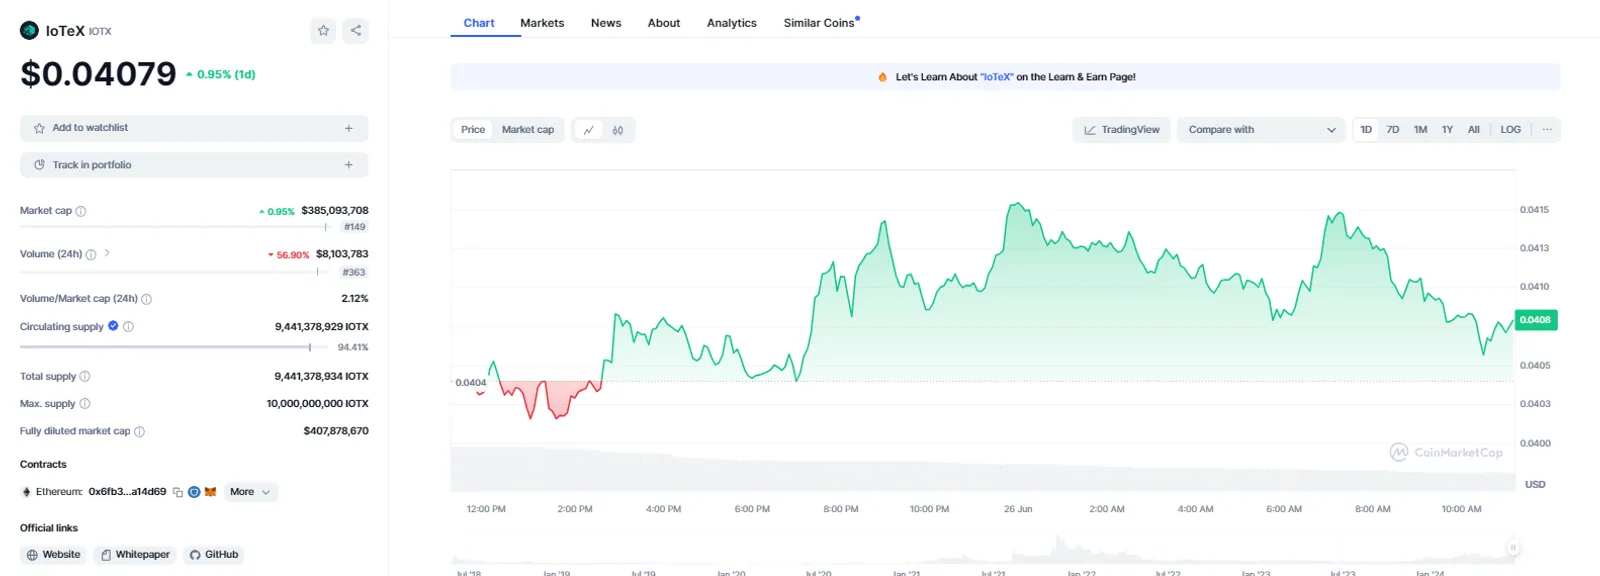Open the Whitepaper link
The height and width of the screenshot is (576, 1600).
click(135, 555)
